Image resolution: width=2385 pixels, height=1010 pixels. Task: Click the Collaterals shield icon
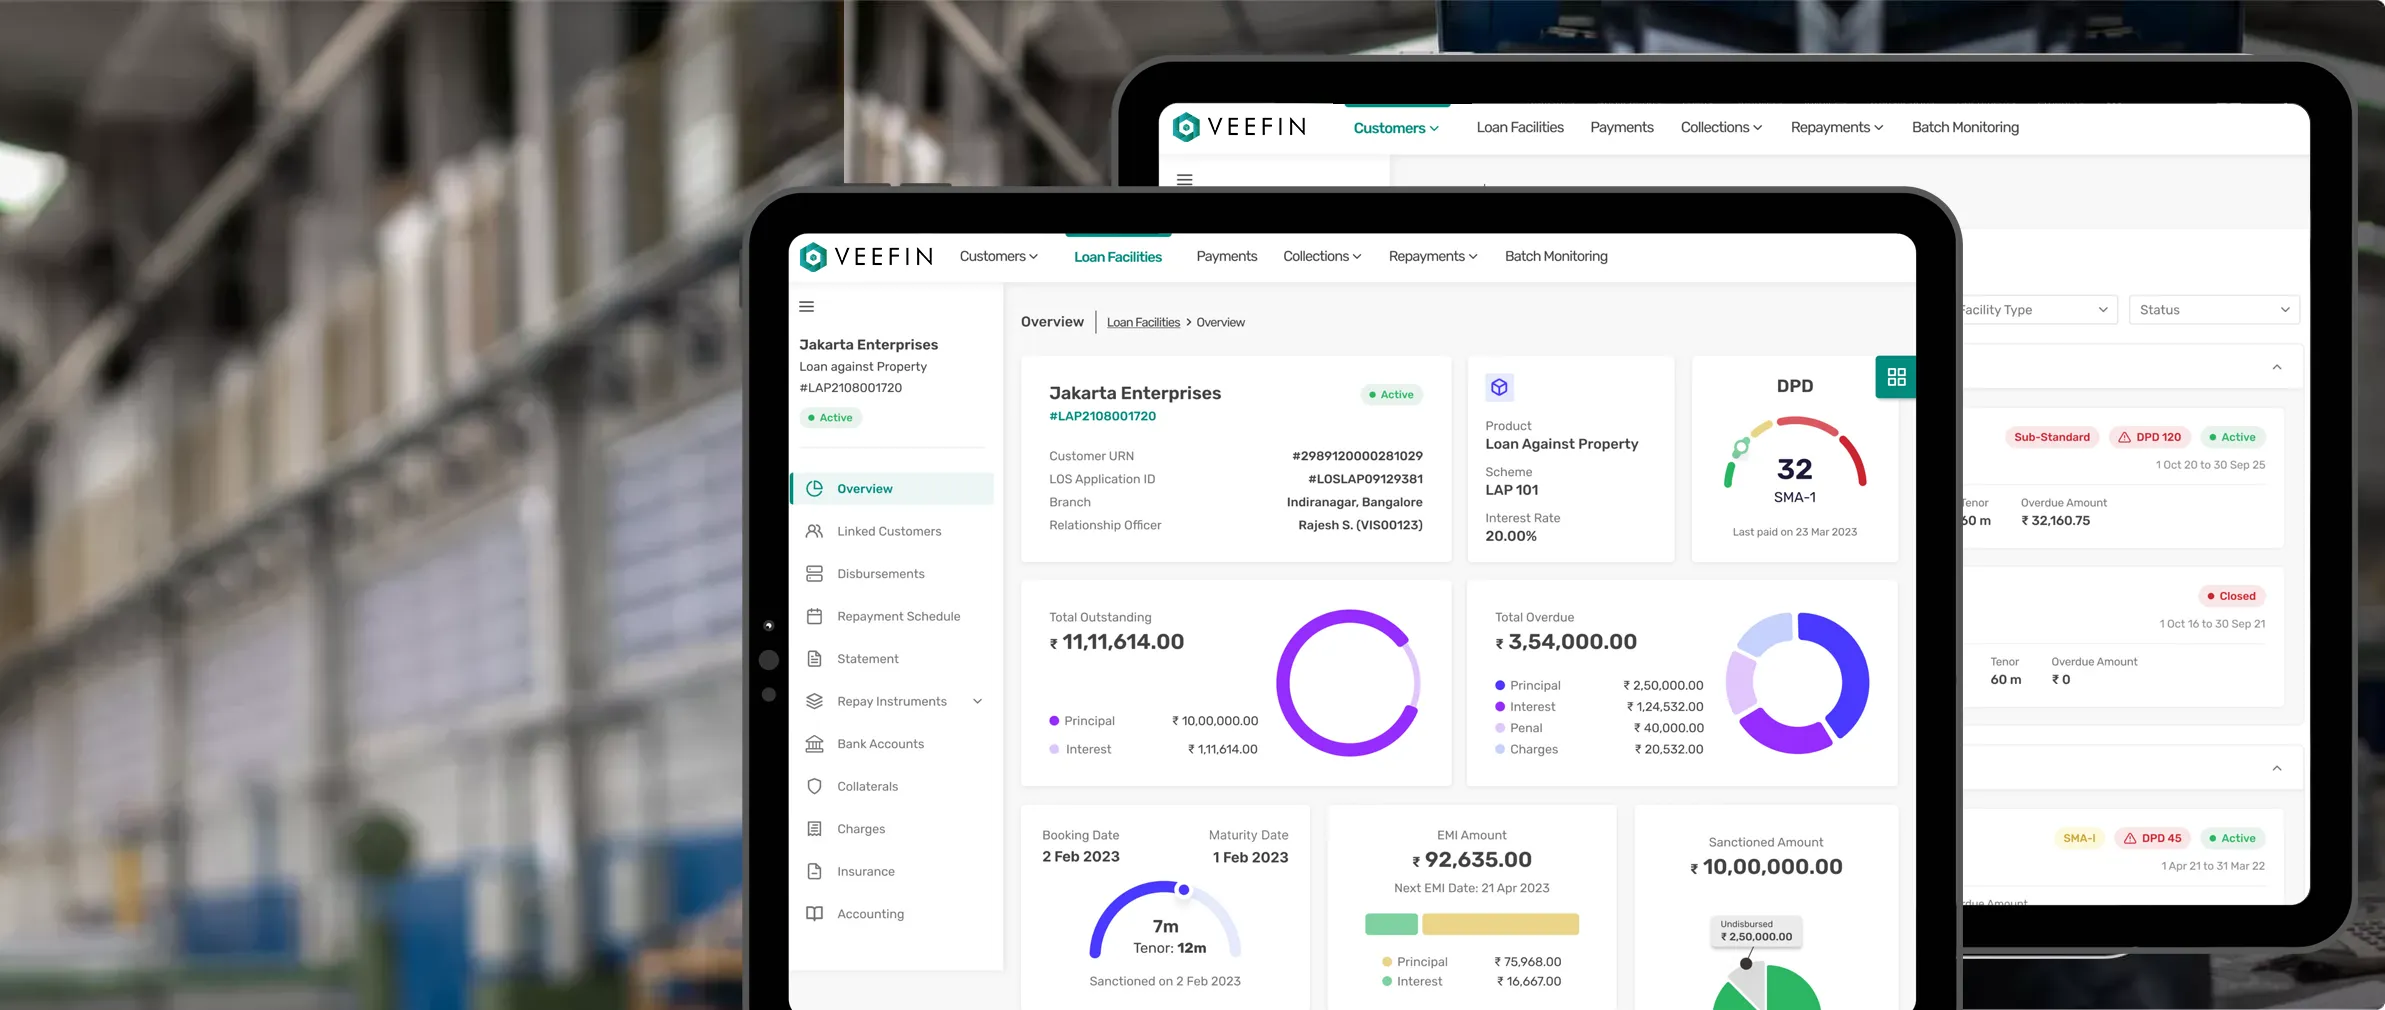point(815,787)
